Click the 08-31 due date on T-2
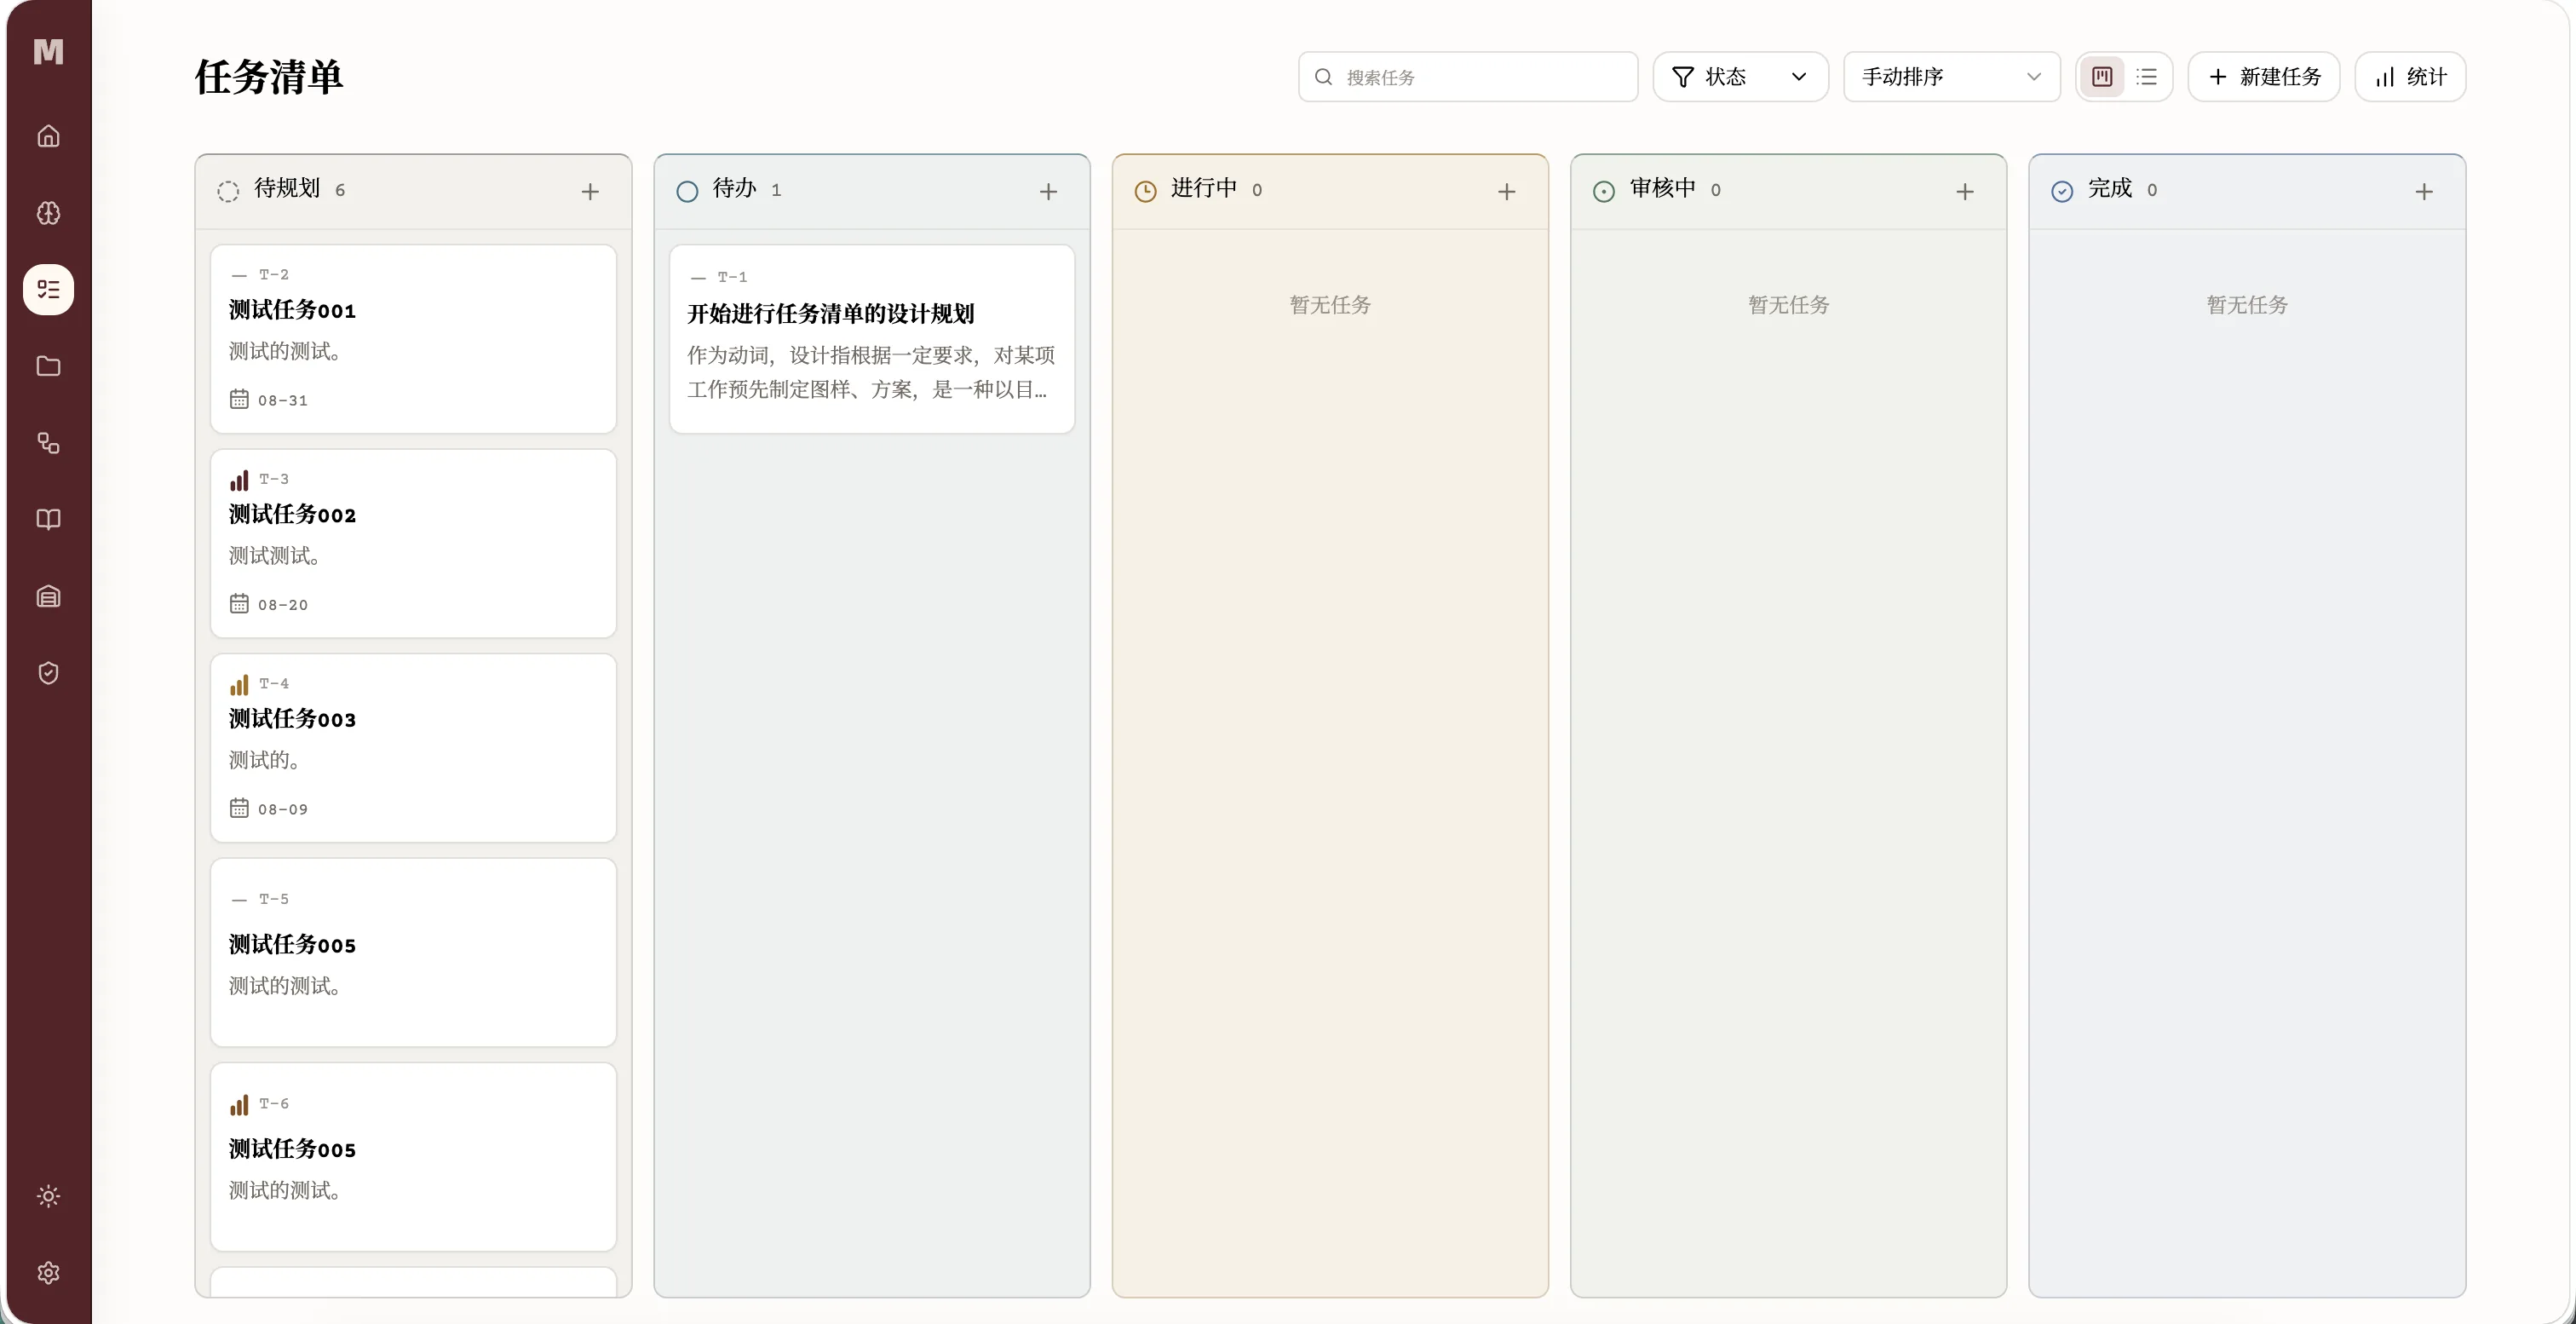The image size is (2576, 1324). [283, 400]
